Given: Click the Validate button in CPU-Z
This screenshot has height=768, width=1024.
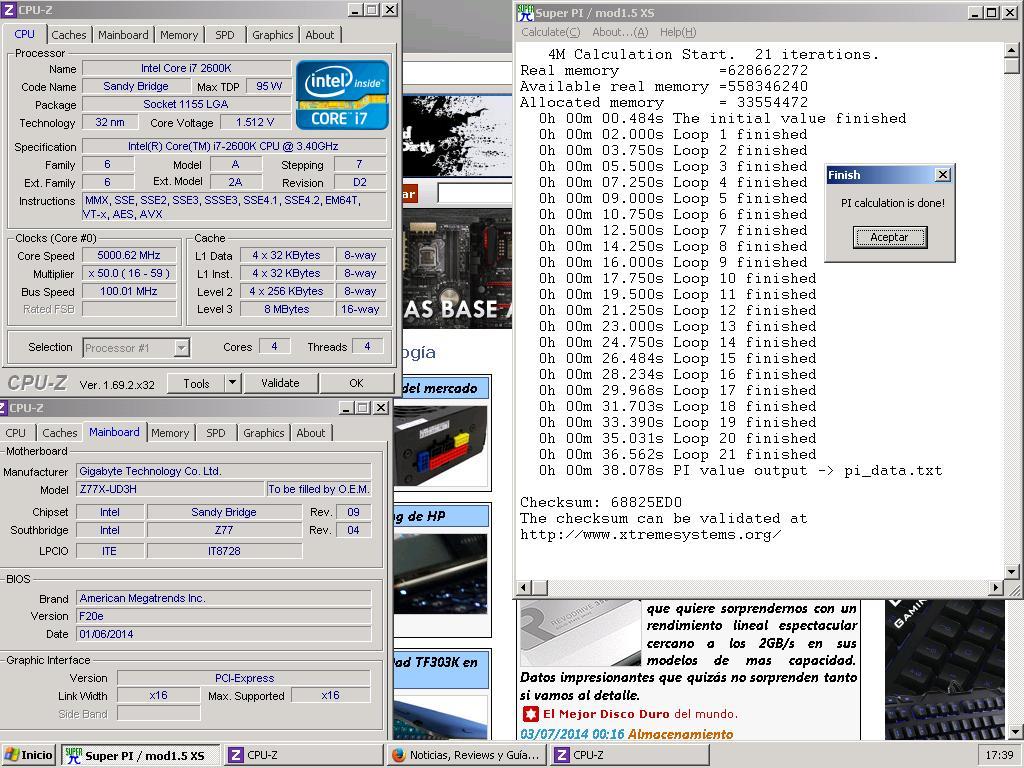Looking at the screenshot, I should pyautogui.click(x=280, y=383).
